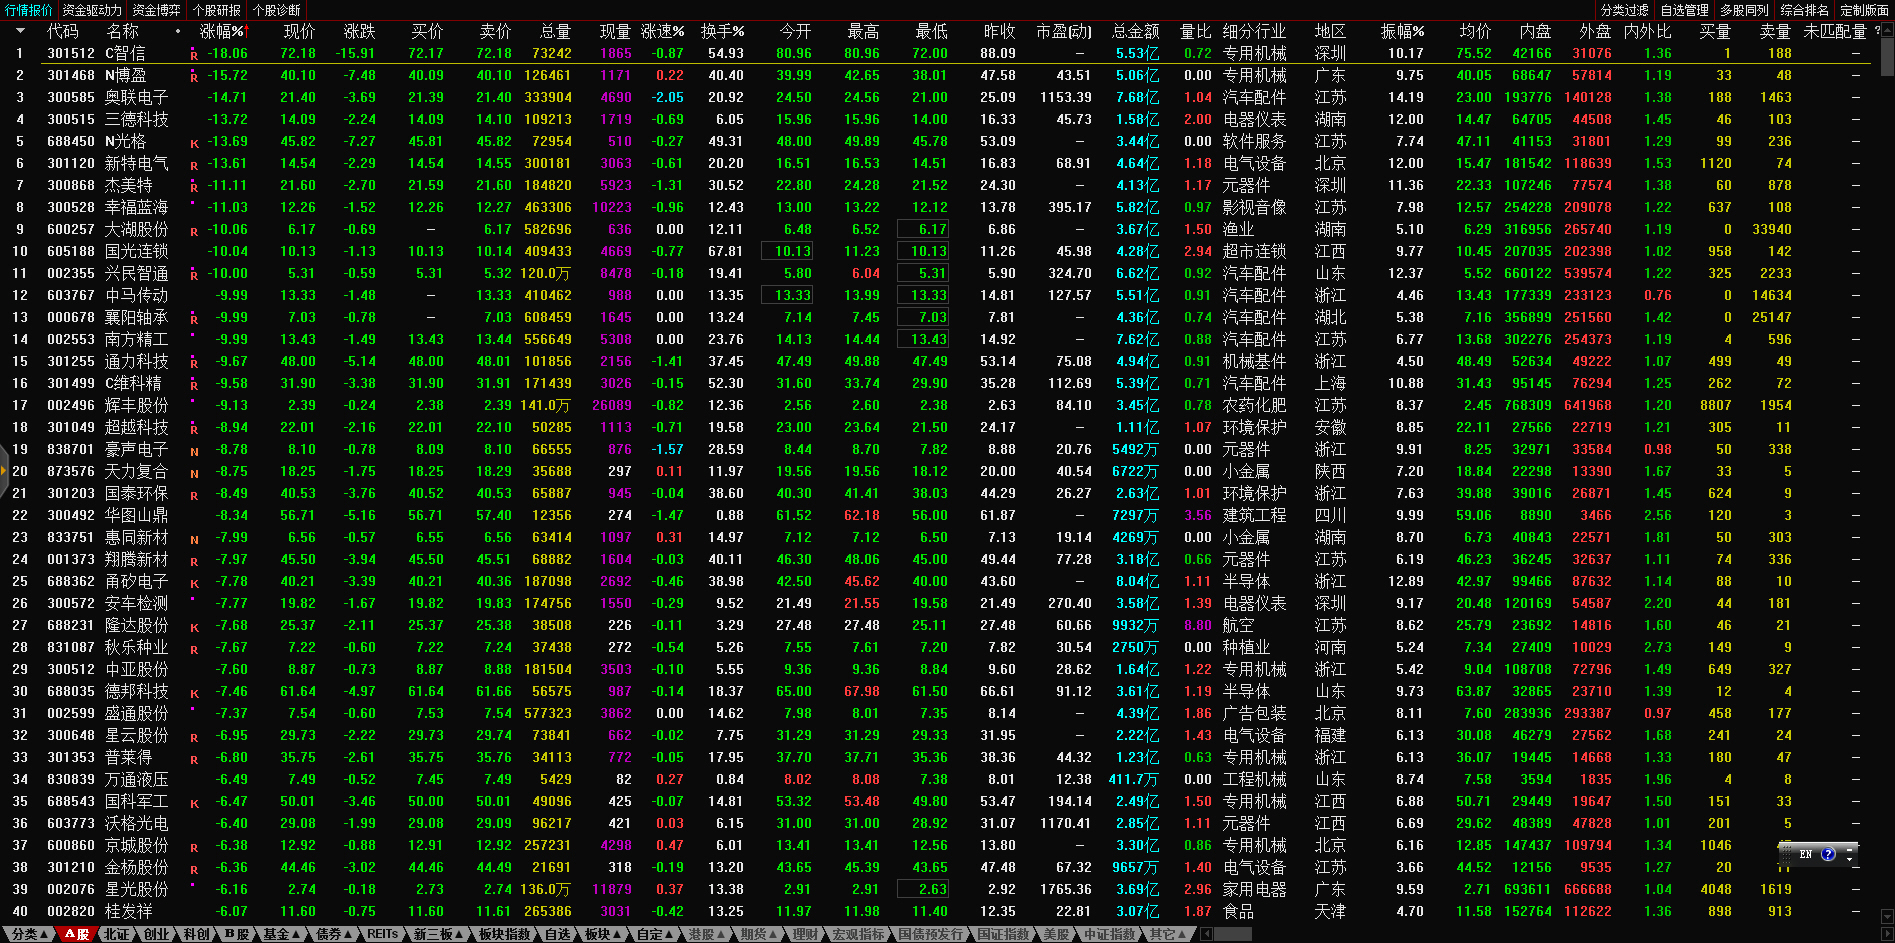Click the blue help icon in language bar
This screenshot has height=943, width=1895.
[x=1828, y=854]
